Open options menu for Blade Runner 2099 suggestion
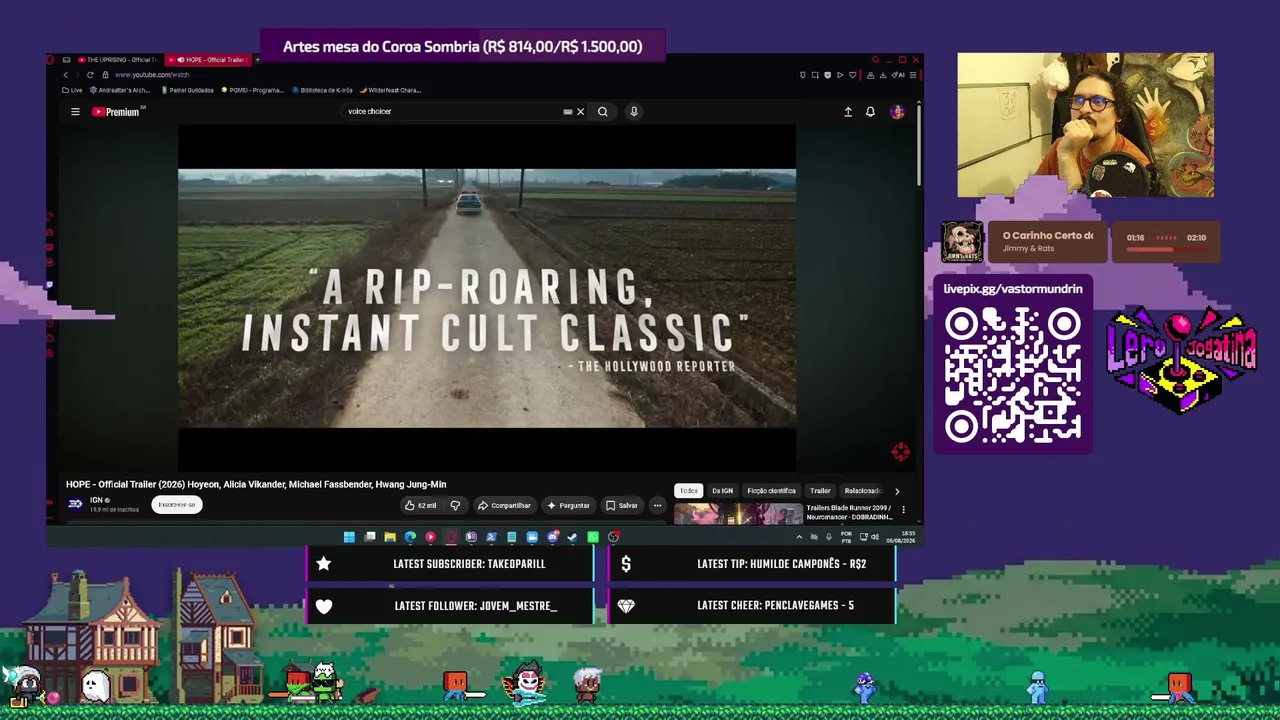 coord(903,510)
